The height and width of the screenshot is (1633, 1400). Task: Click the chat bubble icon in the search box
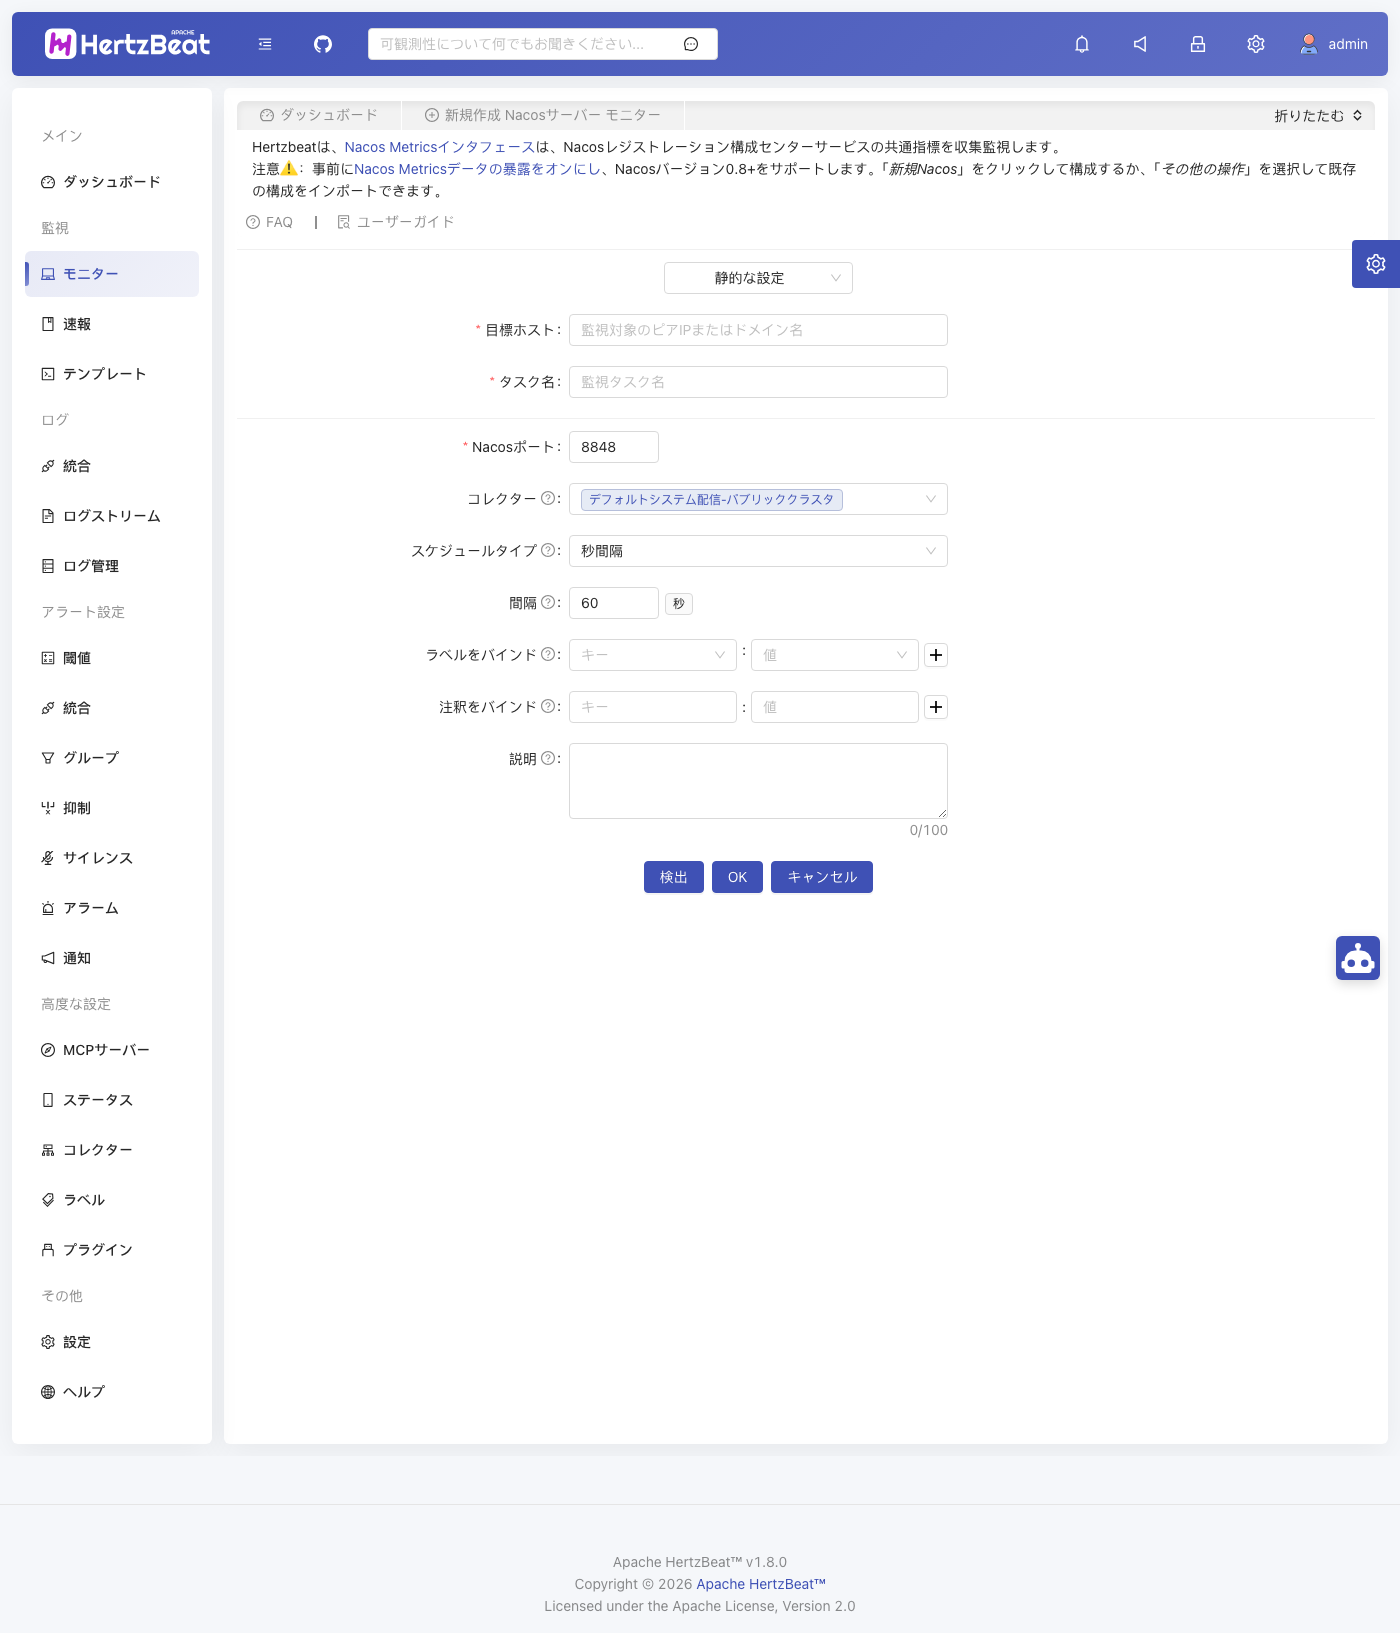click(691, 44)
